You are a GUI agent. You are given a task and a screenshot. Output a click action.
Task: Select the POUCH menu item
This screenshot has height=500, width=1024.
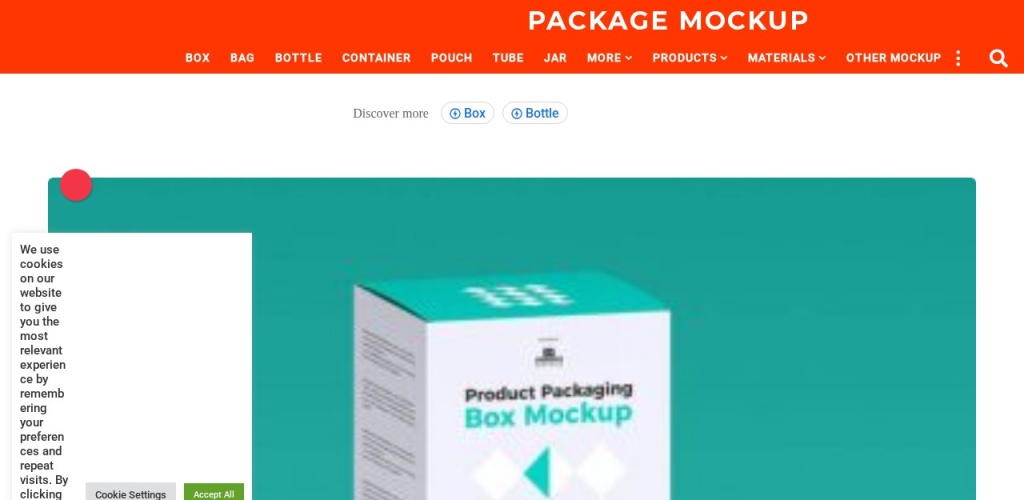[451, 58]
